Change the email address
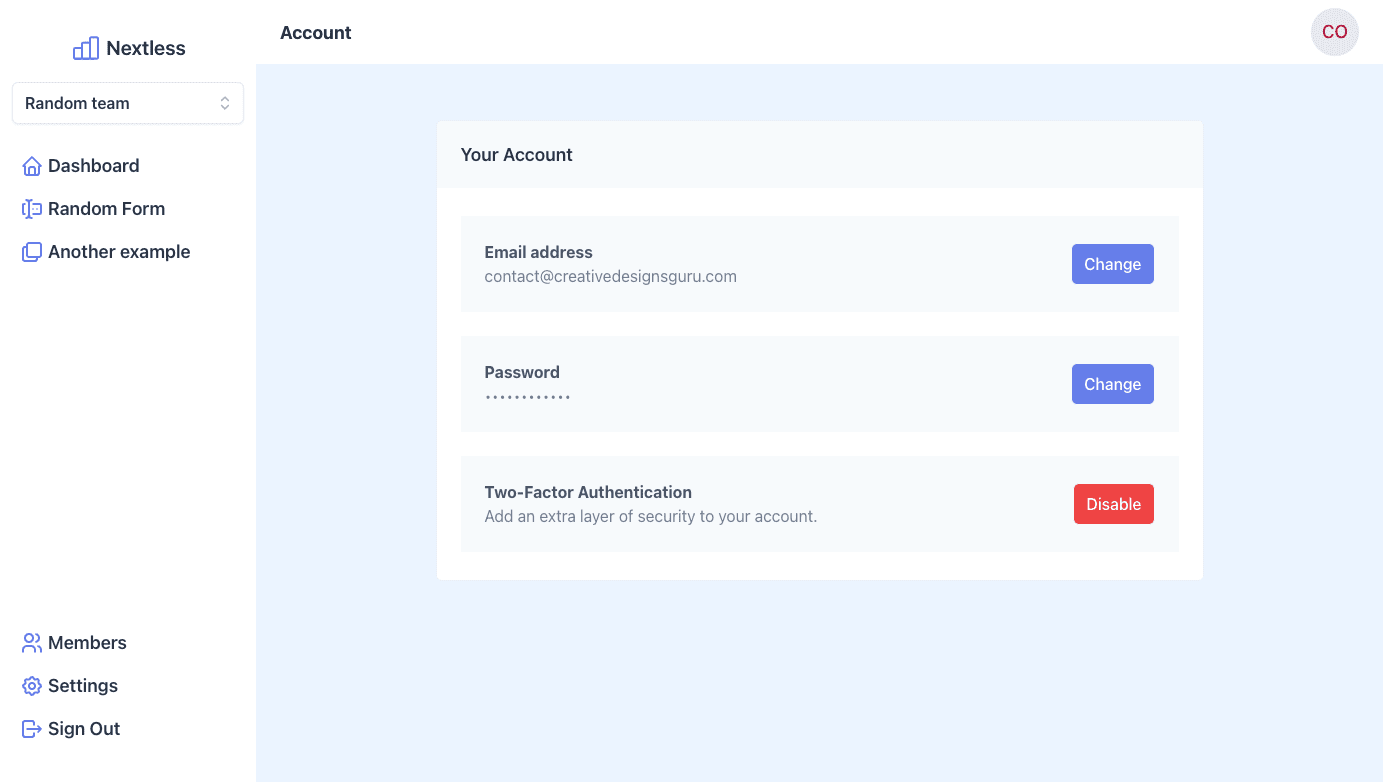Viewport: 1383px width, 782px height. [1112, 264]
